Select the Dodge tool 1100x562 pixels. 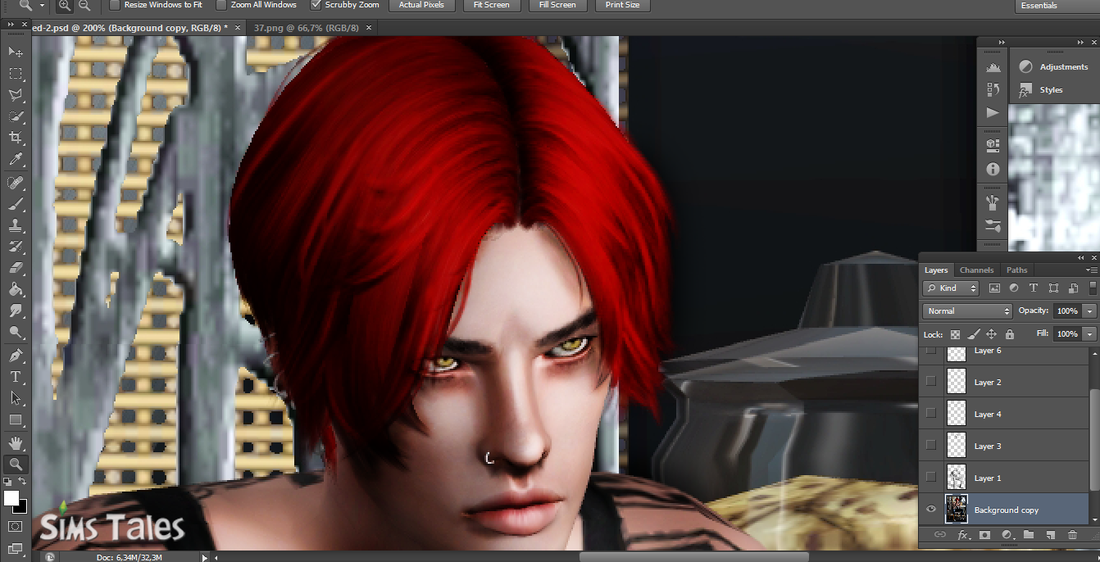tap(15, 333)
